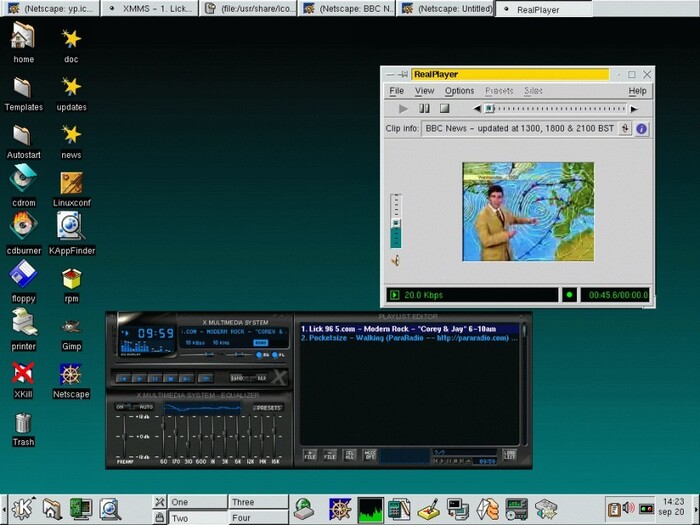Click the seek forward arrow in RealPlayer
The image size is (700, 525).
coord(633,108)
